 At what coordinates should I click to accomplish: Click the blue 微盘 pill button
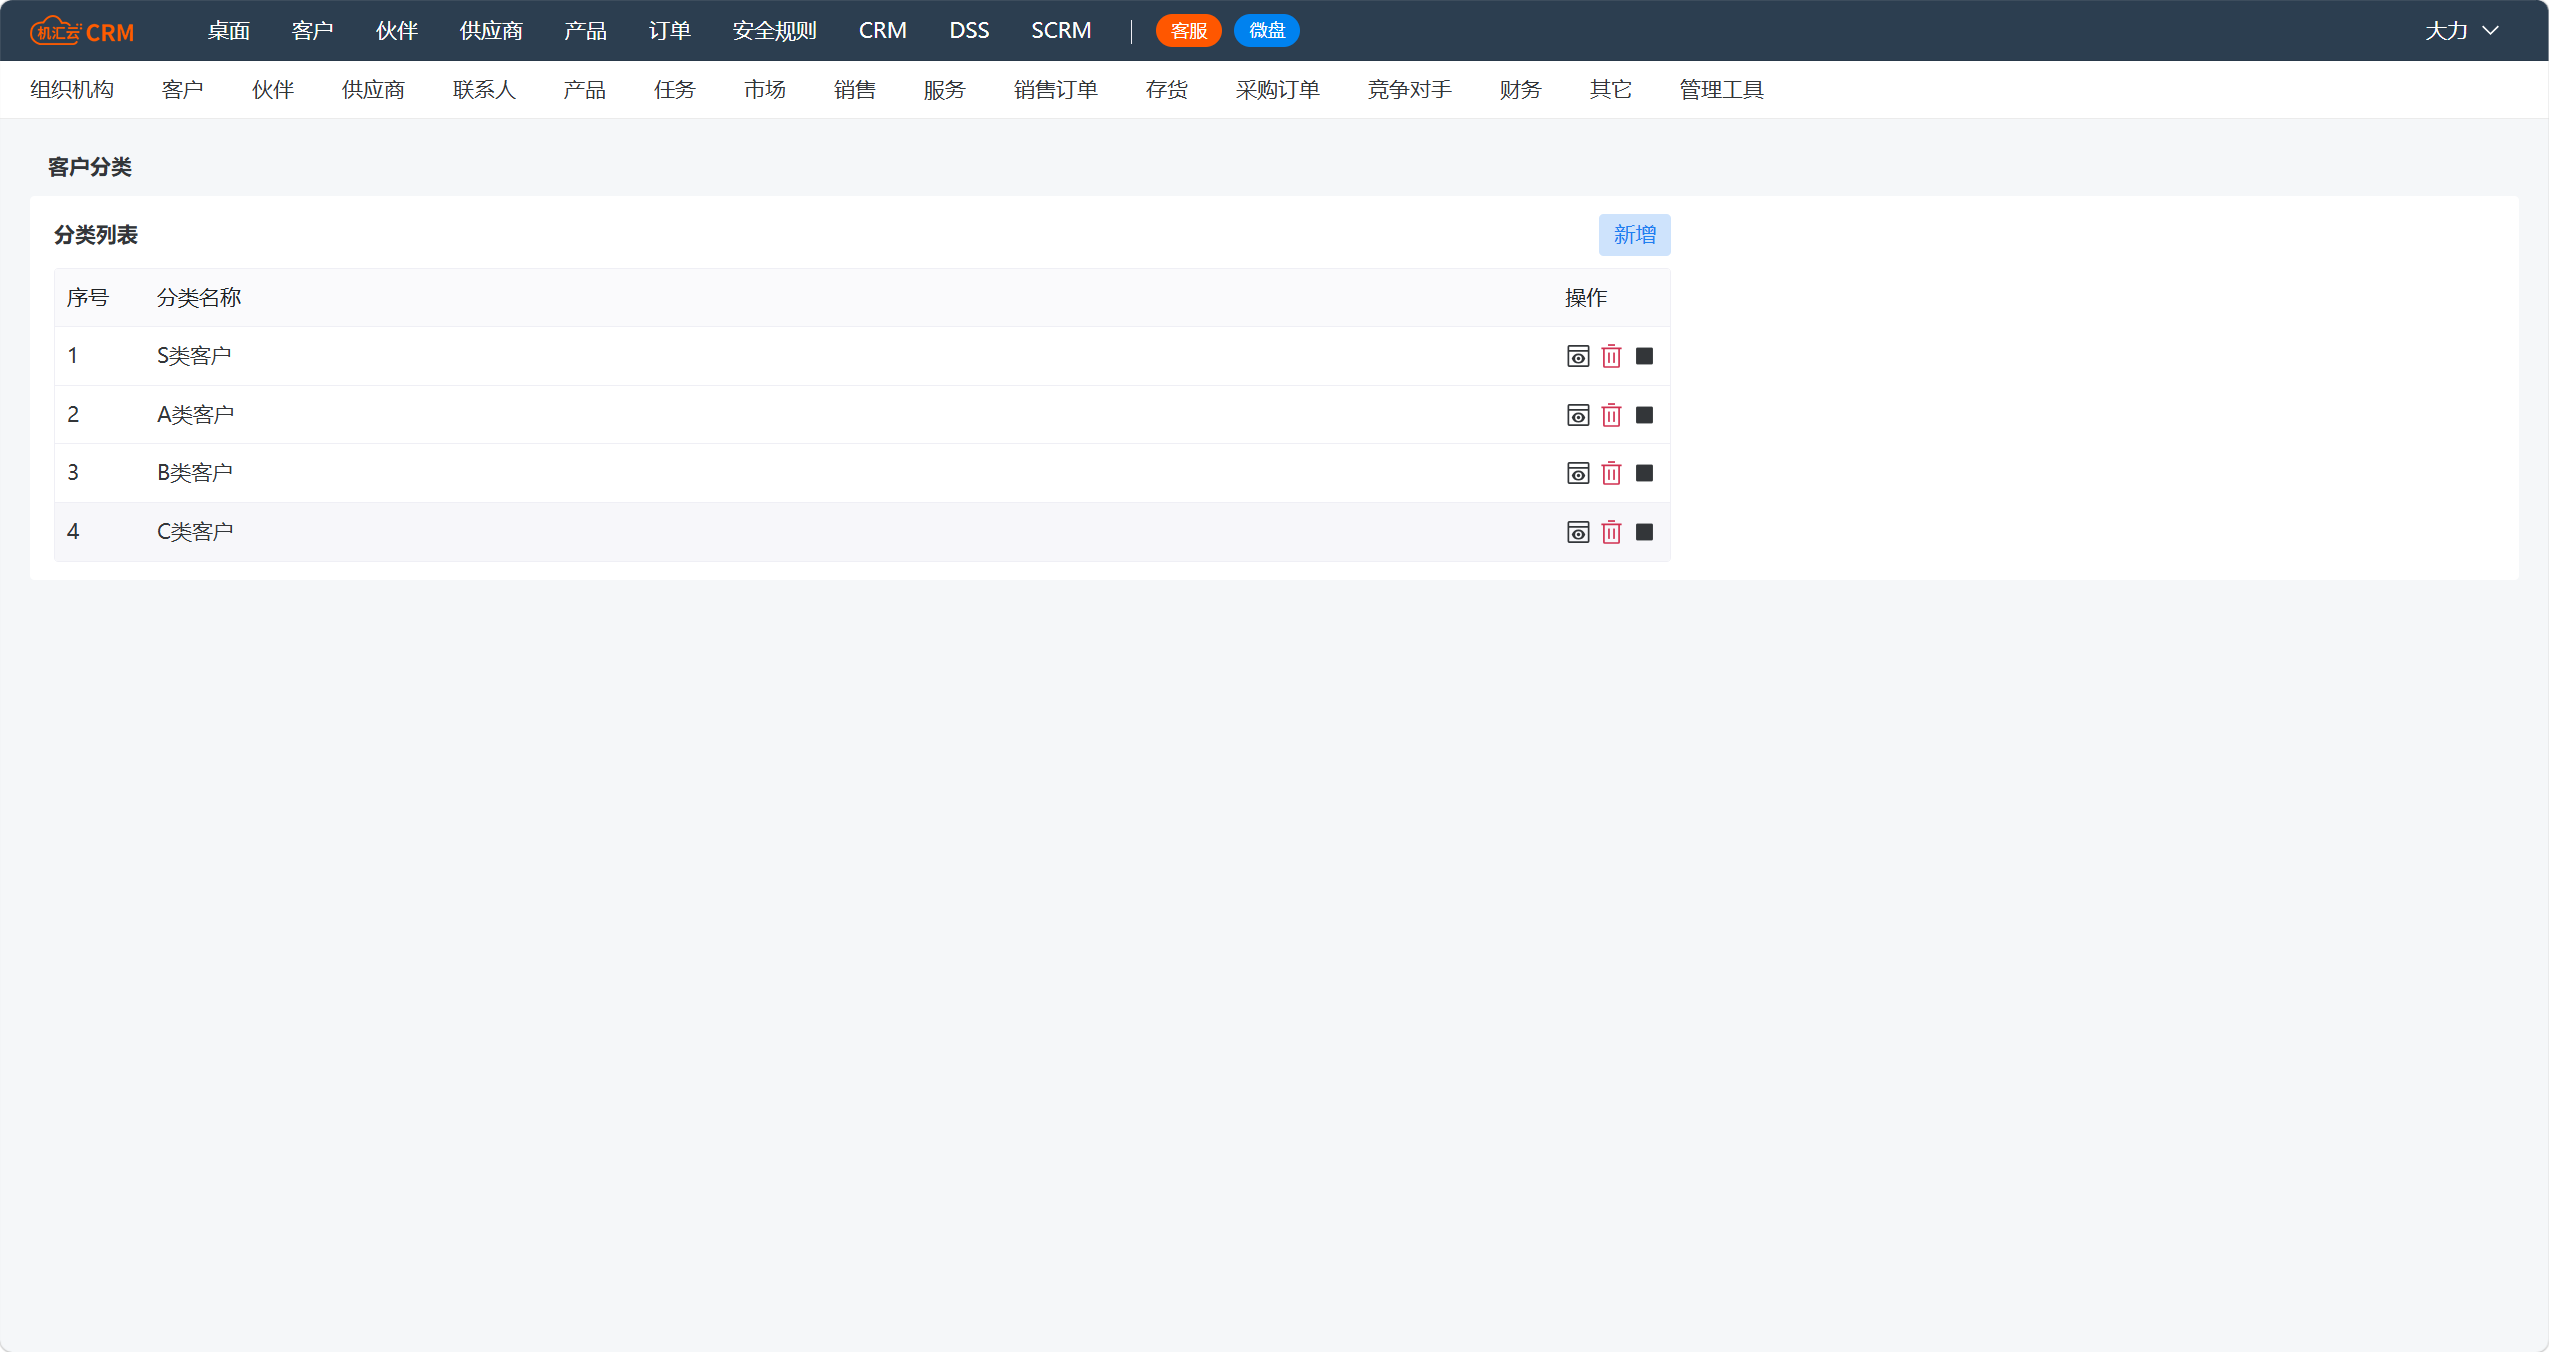point(1266,31)
